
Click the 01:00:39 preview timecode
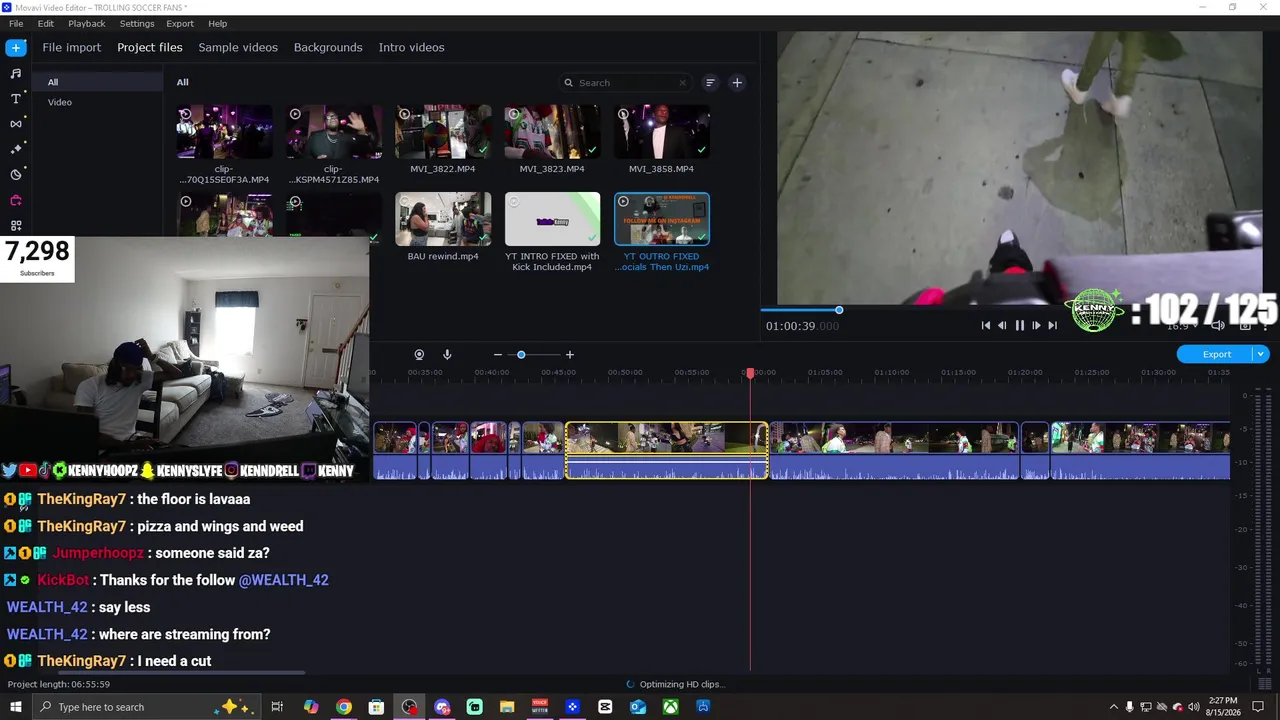tap(802, 326)
